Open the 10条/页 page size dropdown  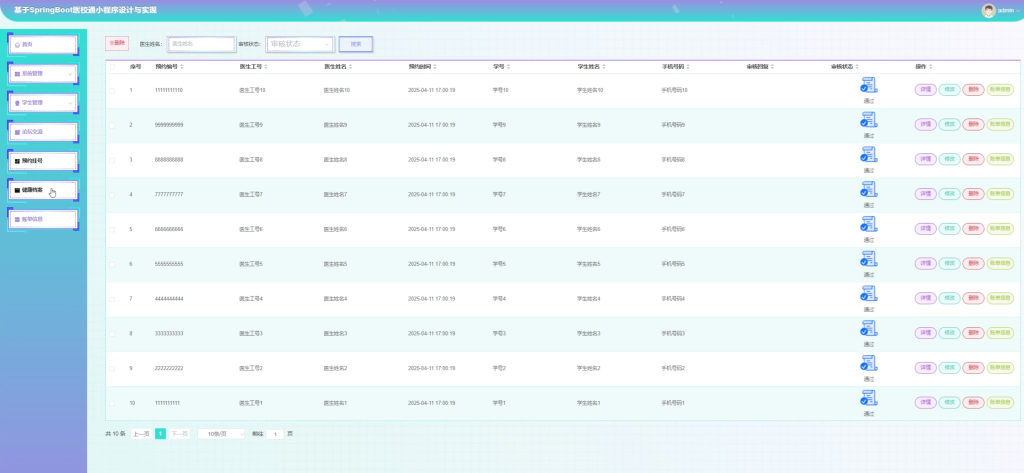click(x=221, y=434)
